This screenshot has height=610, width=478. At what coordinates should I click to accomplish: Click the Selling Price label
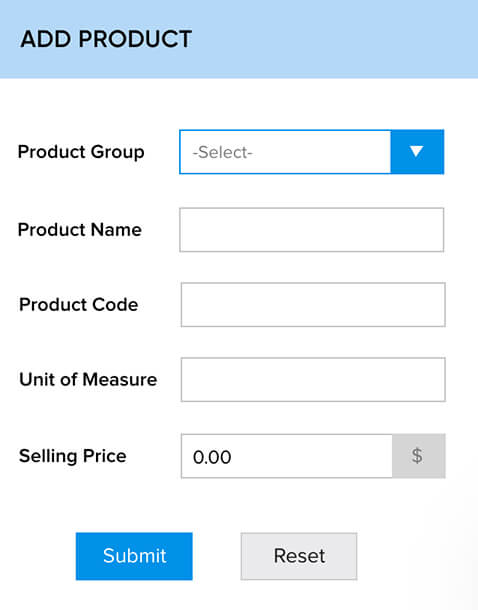(73, 456)
